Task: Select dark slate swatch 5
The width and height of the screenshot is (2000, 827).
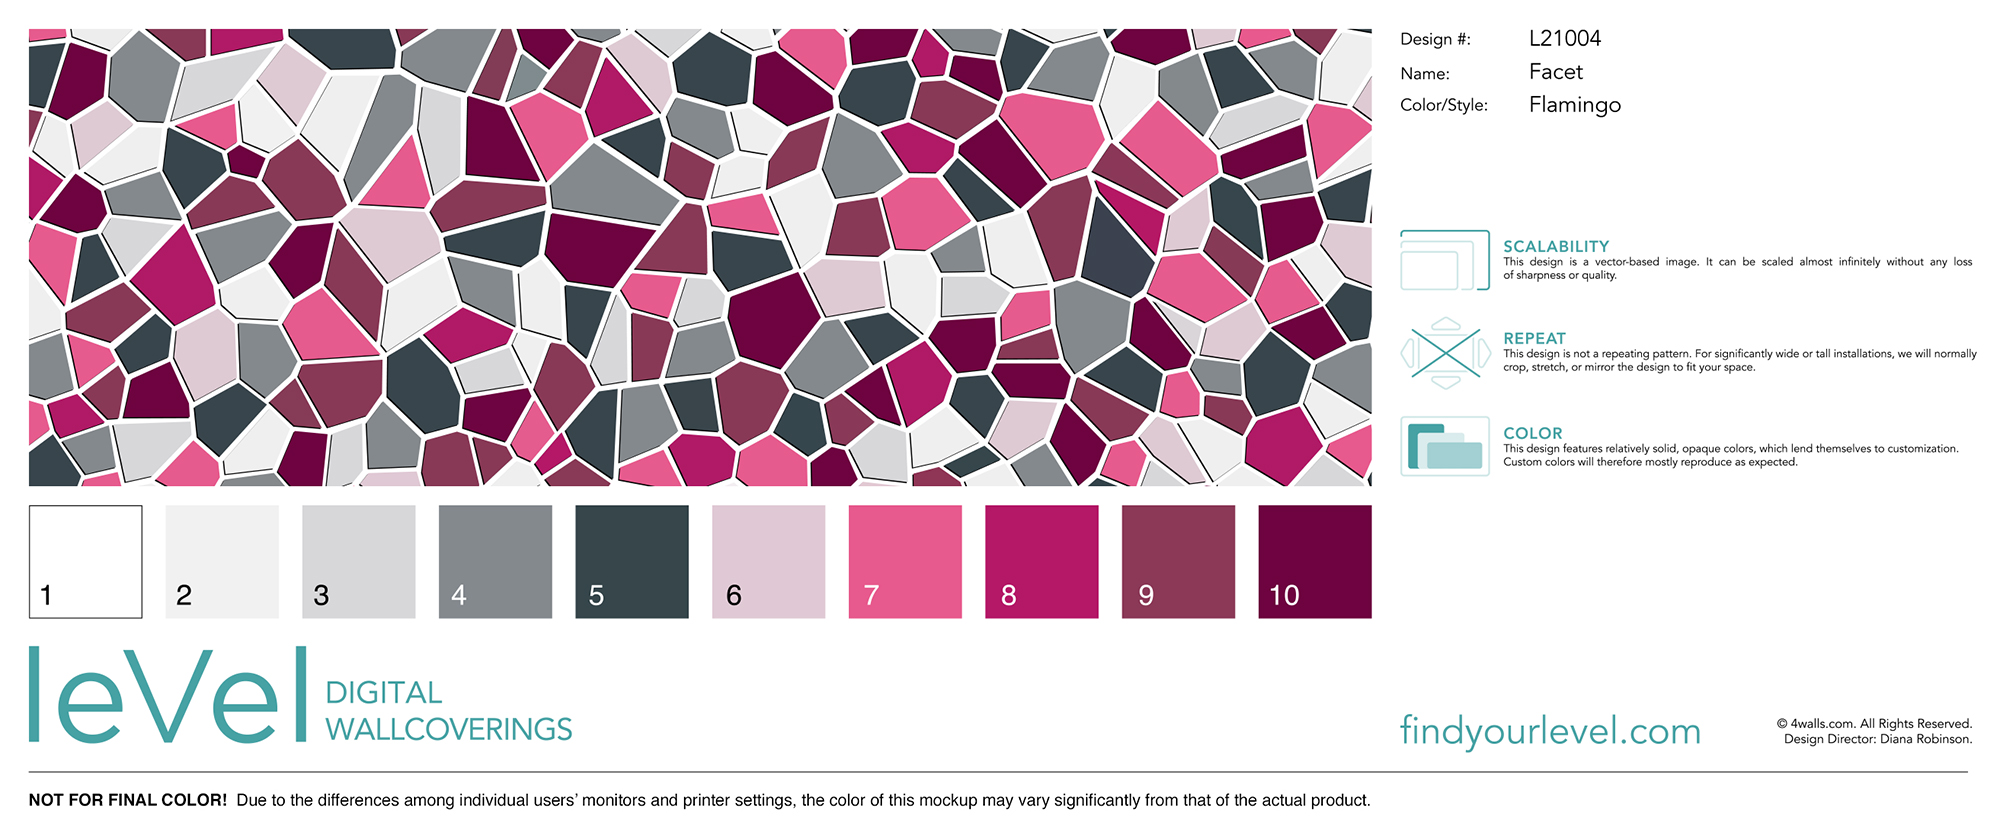Action: click(x=632, y=562)
